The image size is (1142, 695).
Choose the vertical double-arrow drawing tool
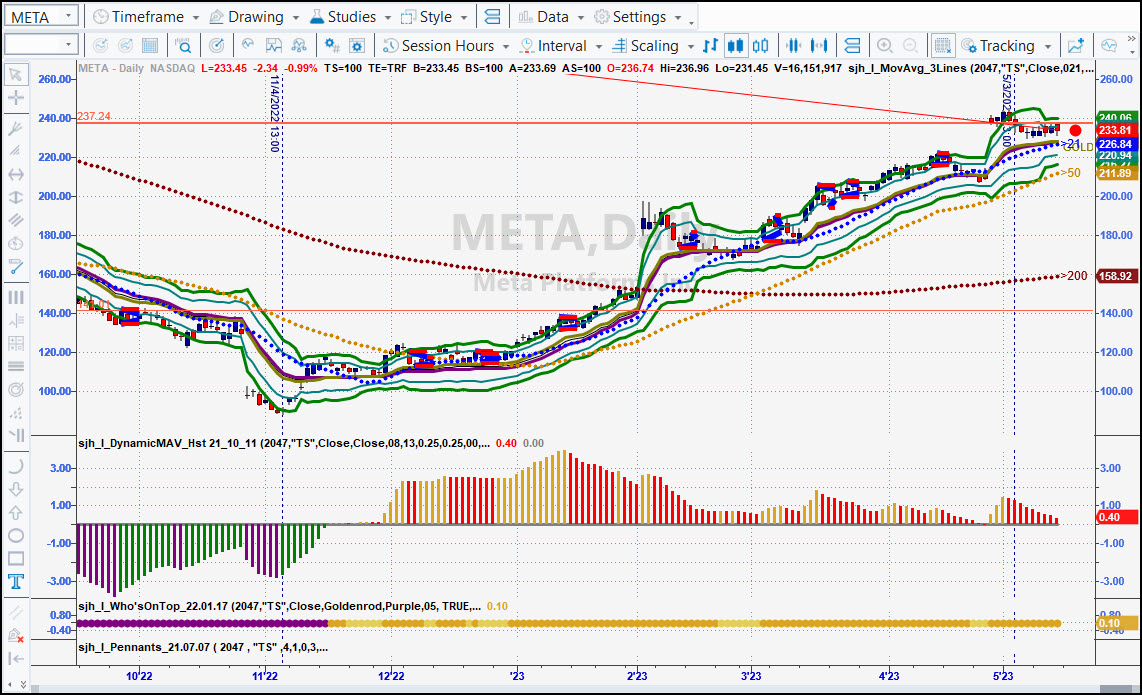(15, 197)
